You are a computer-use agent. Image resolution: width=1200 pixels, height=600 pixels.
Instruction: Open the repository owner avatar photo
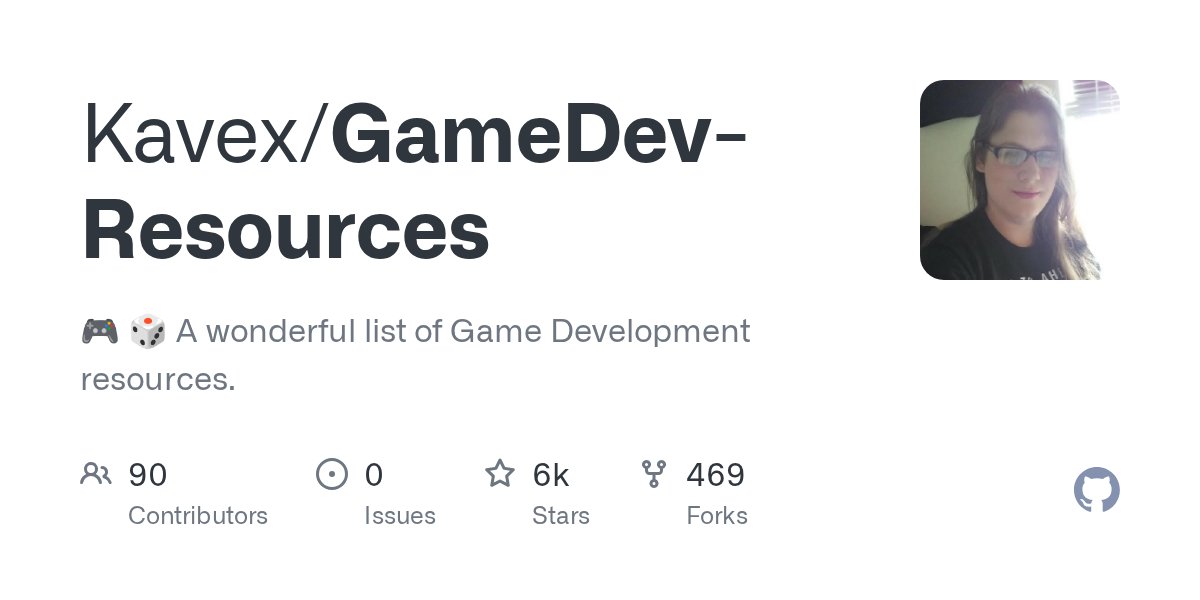pos(1020,180)
